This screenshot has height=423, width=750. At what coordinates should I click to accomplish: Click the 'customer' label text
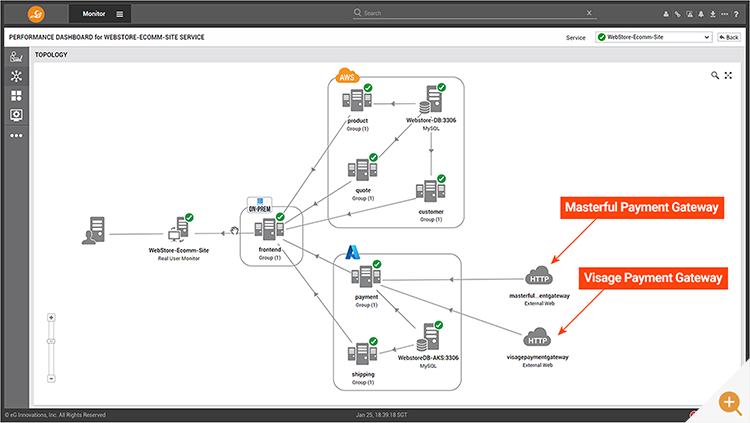click(x=431, y=212)
